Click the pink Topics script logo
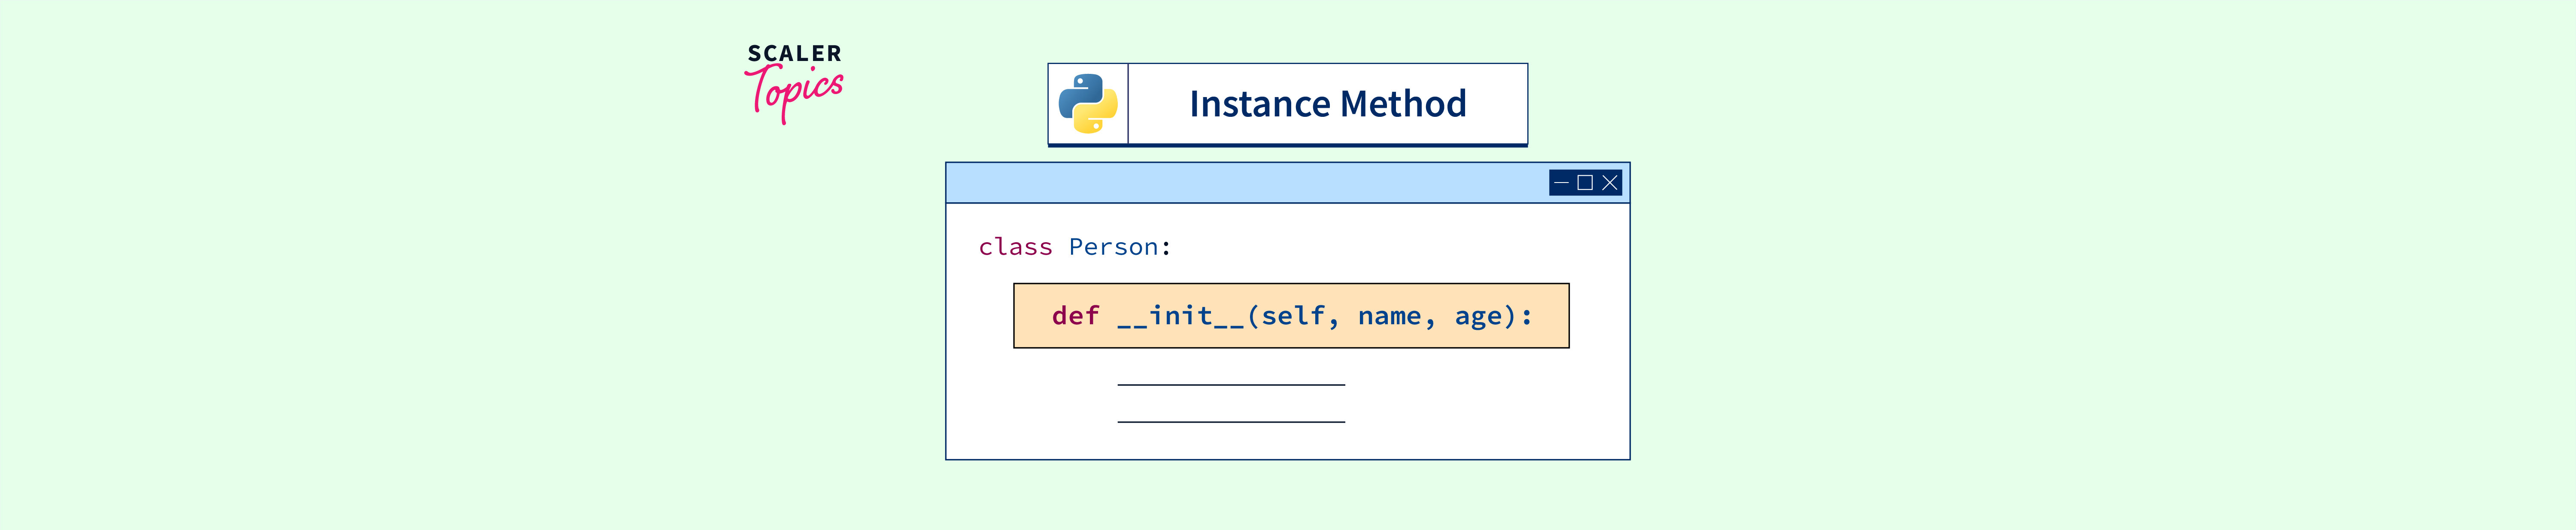Image resolution: width=2576 pixels, height=530 pixels. pos(795,92)
